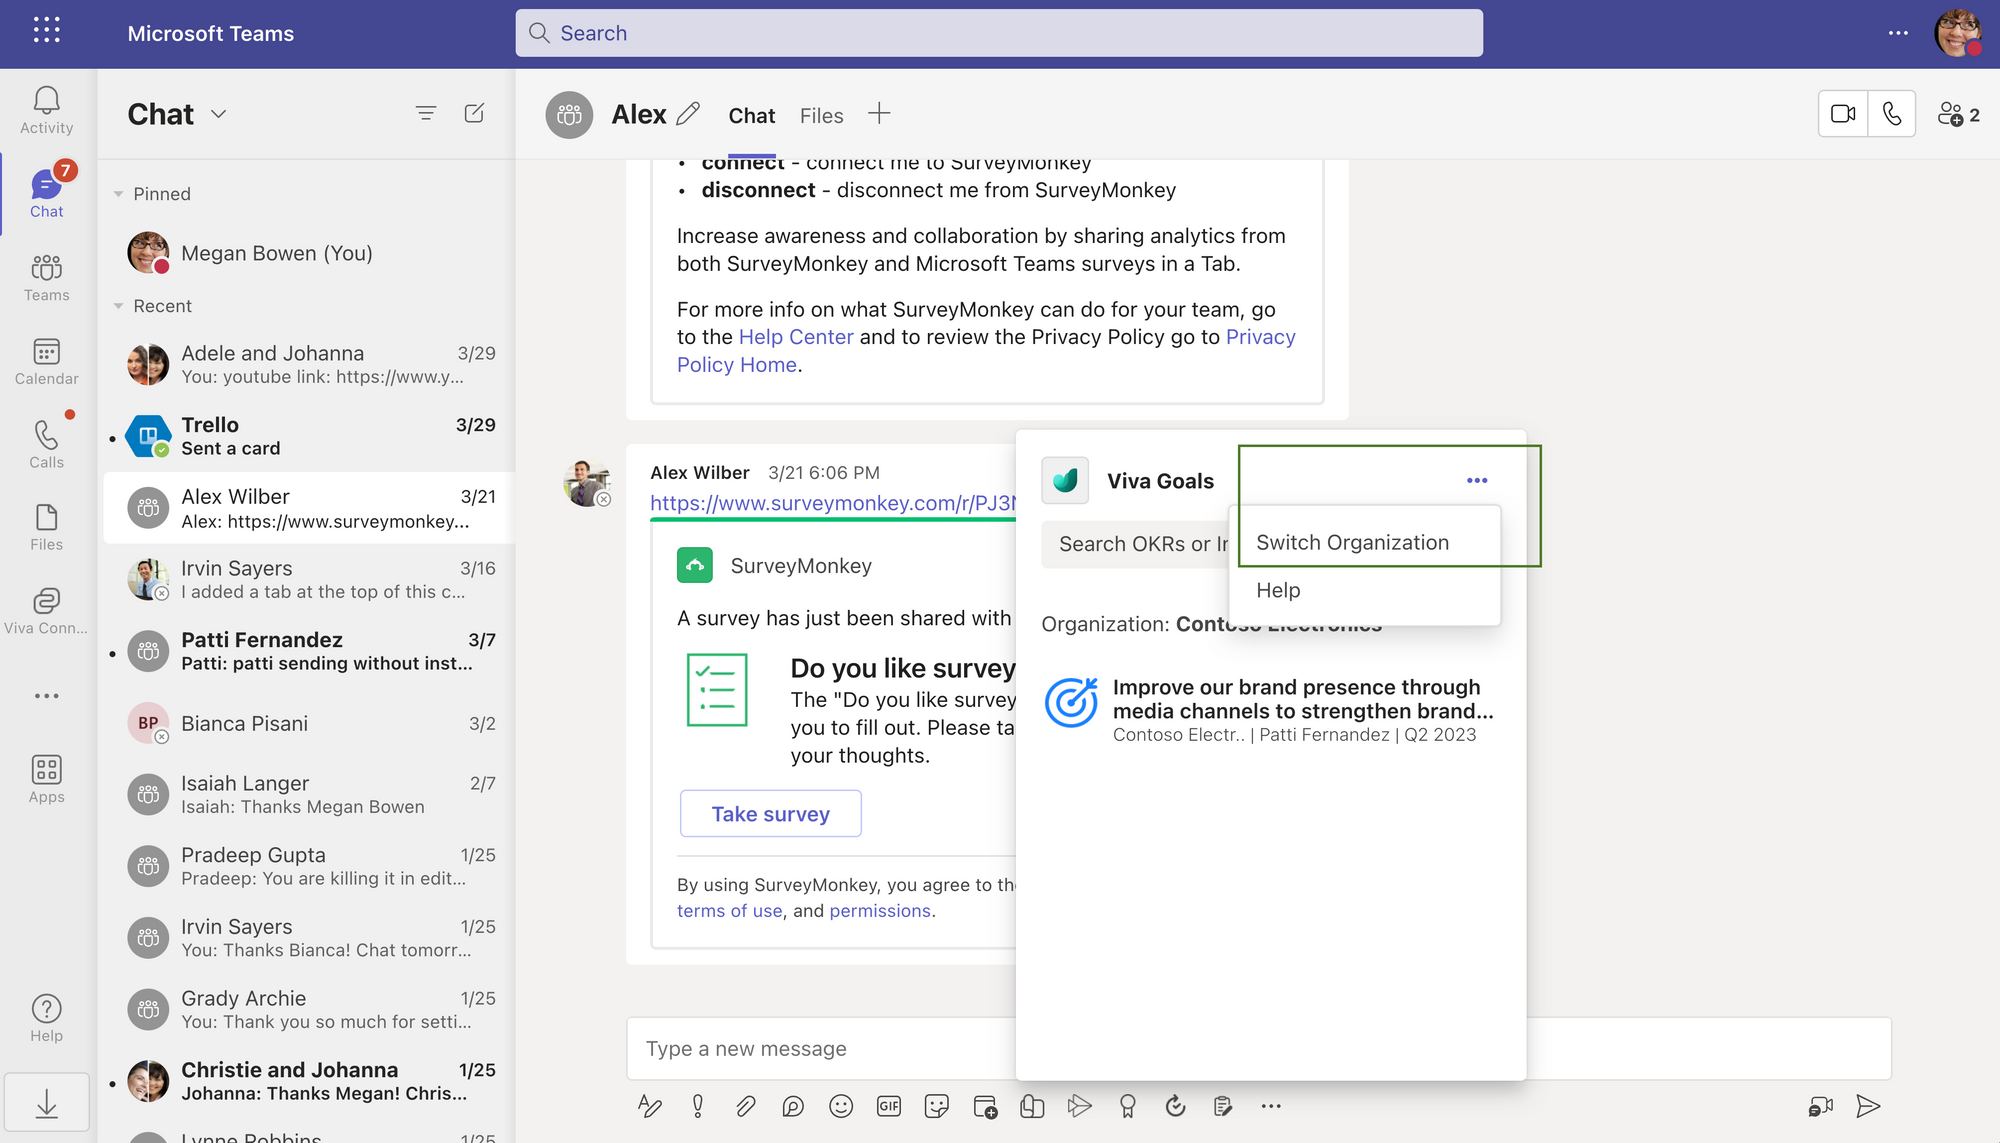Click the video call icon
The height and width of the screenshot is (1143, 2000).
(1842, 114)
